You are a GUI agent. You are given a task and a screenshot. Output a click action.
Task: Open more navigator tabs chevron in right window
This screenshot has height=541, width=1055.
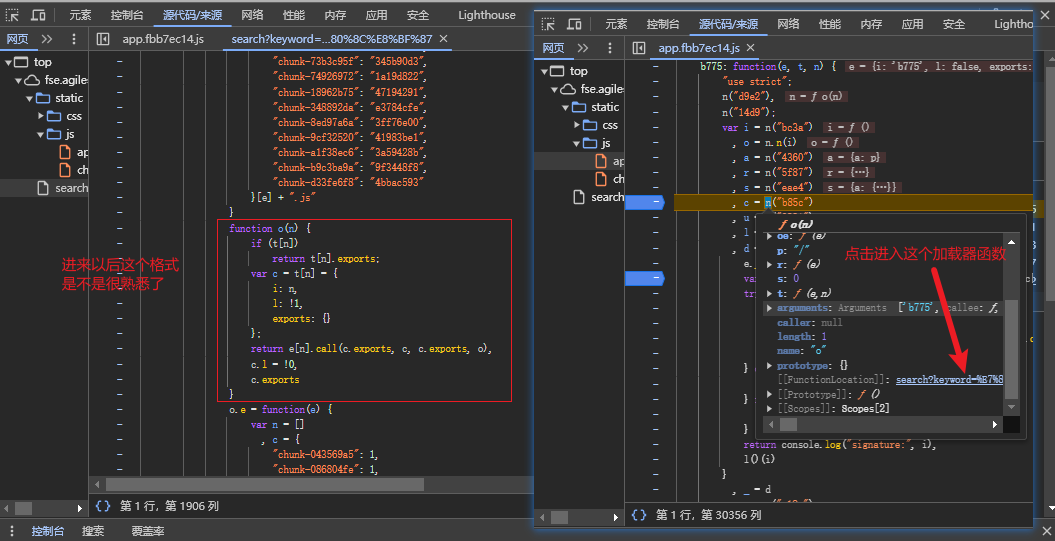tap(583, 48)
